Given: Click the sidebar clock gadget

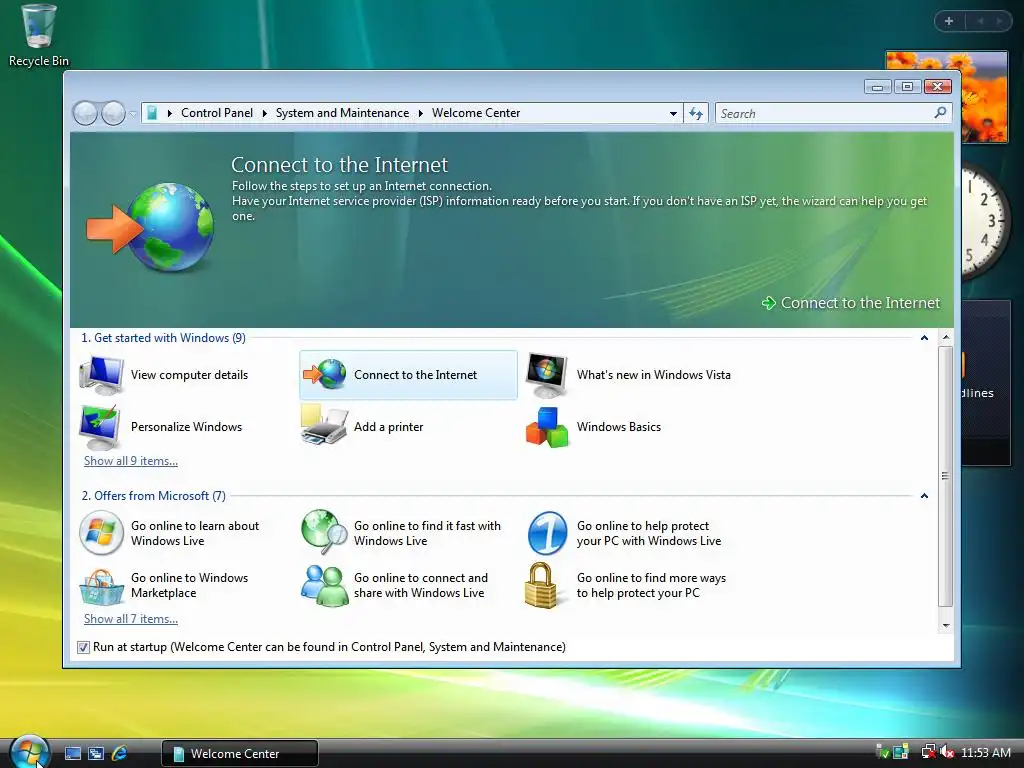Looking at the screenshot, I should [985, 221].
